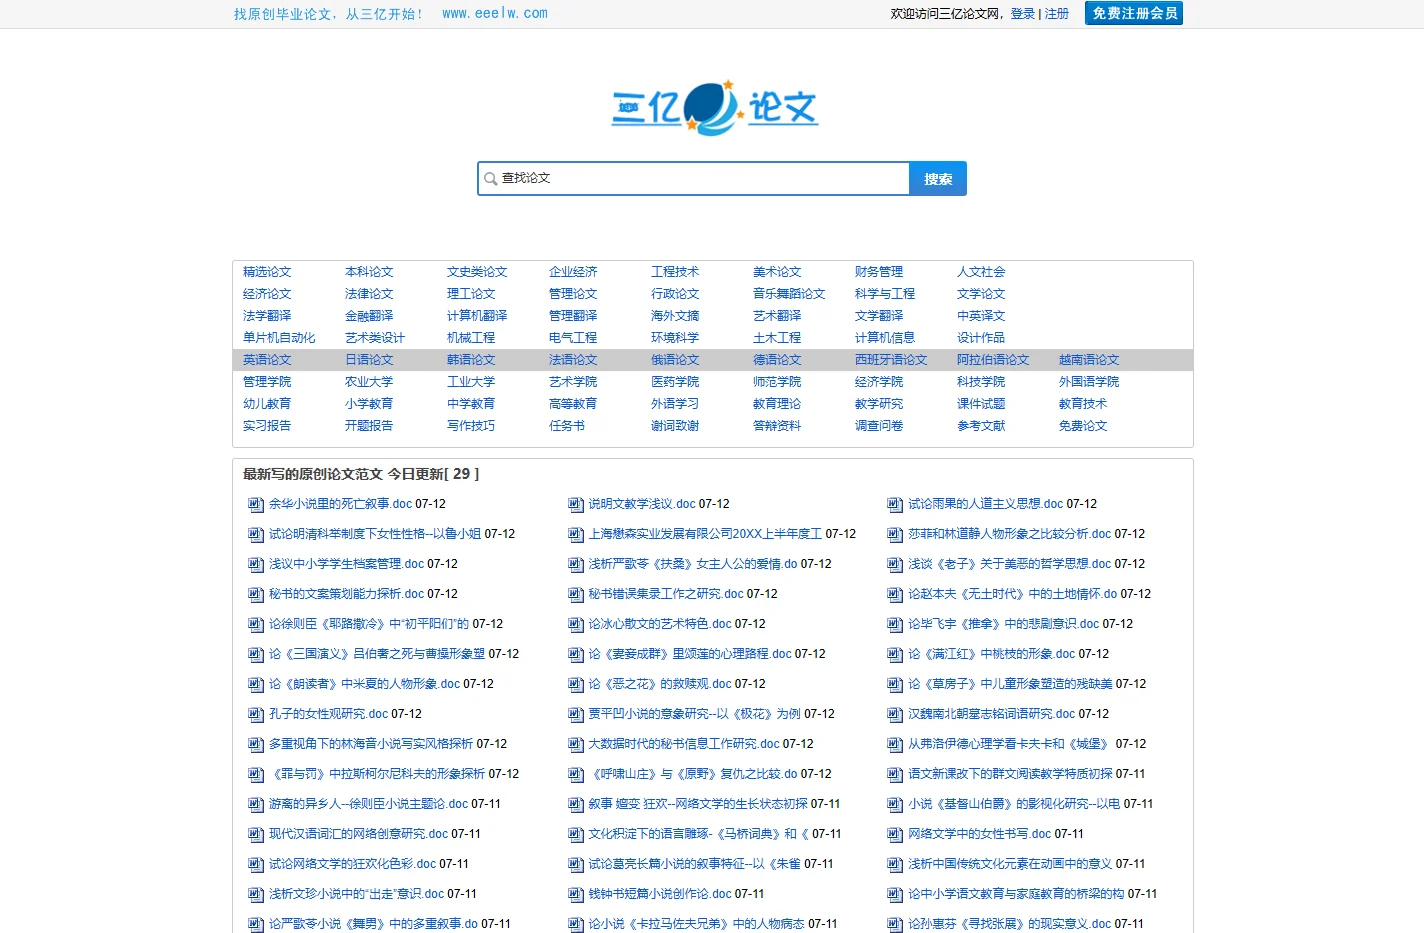The image size is (1424, 933).
Task: Click the document icon beside 《罪与罚》中拉斯柯尔尼科夫的形象探析
Action: click(x=255, y=775)
